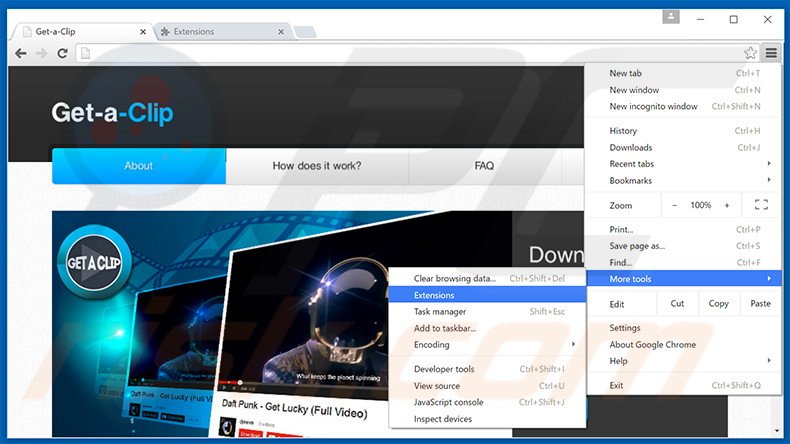The height and width of the screenshot is (444, 790).
Task: Reload the current page
Action: coord(62,53)
